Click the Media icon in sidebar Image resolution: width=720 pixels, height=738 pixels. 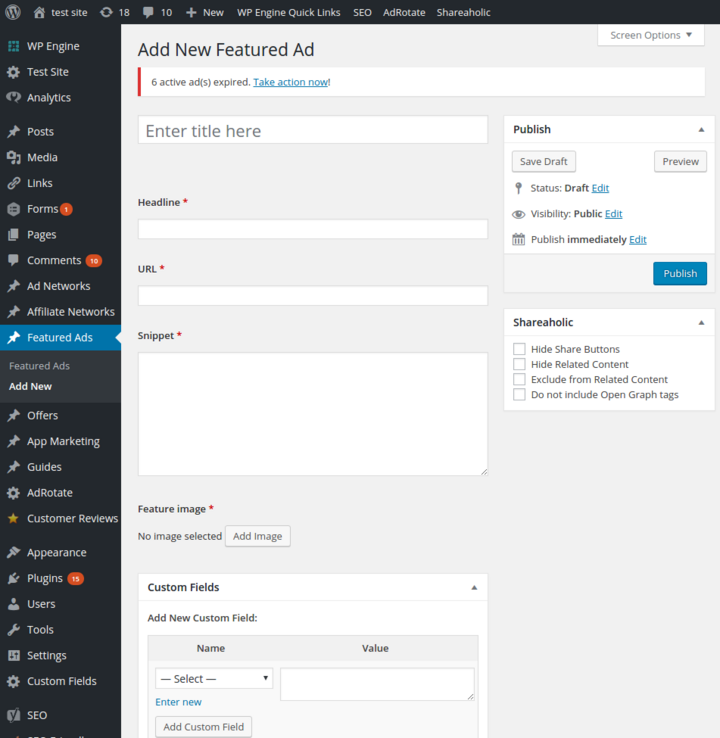pyautogui.click(x=13, y=158)
